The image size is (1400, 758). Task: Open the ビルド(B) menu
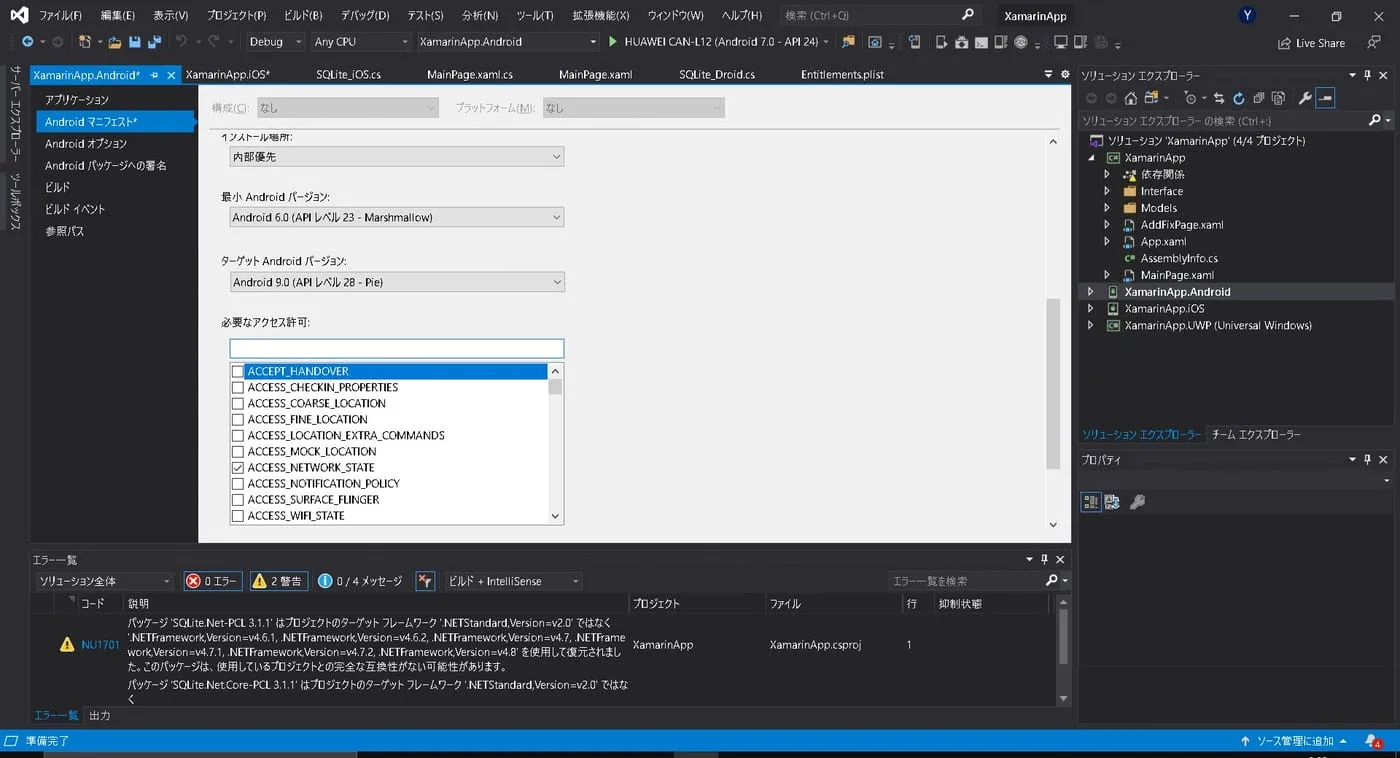[x=303, y=15]
